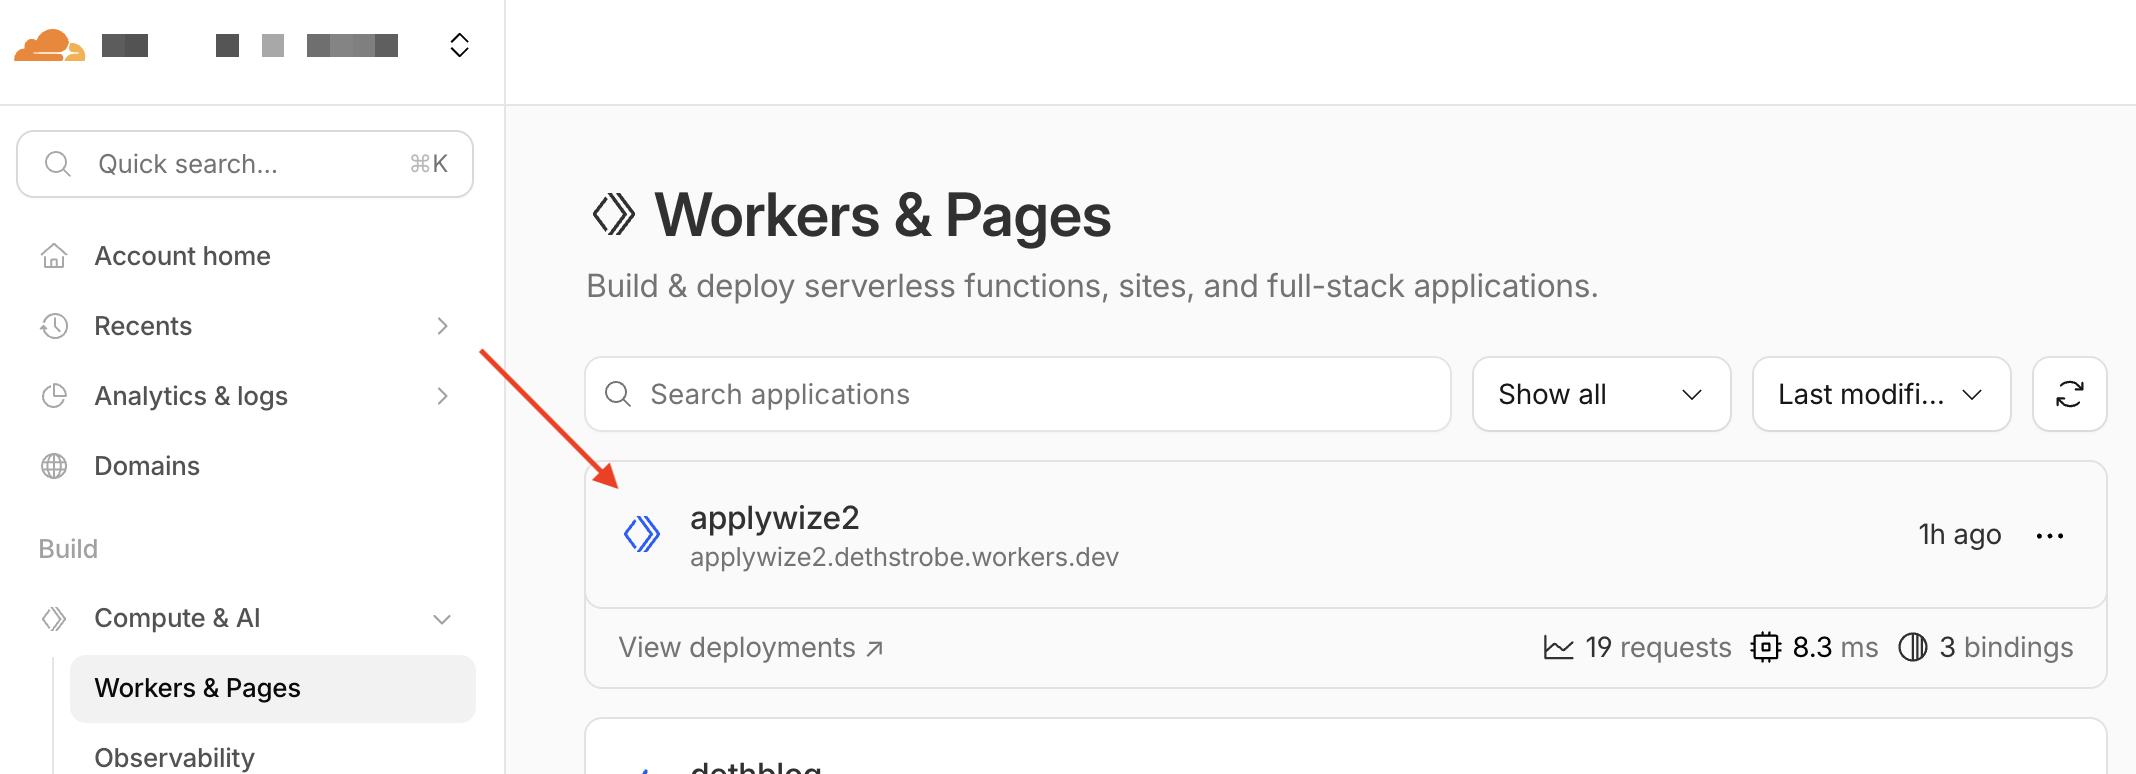Click the Domains globe icon
This screenshot has width=2136, height=774.
[54, 466]
